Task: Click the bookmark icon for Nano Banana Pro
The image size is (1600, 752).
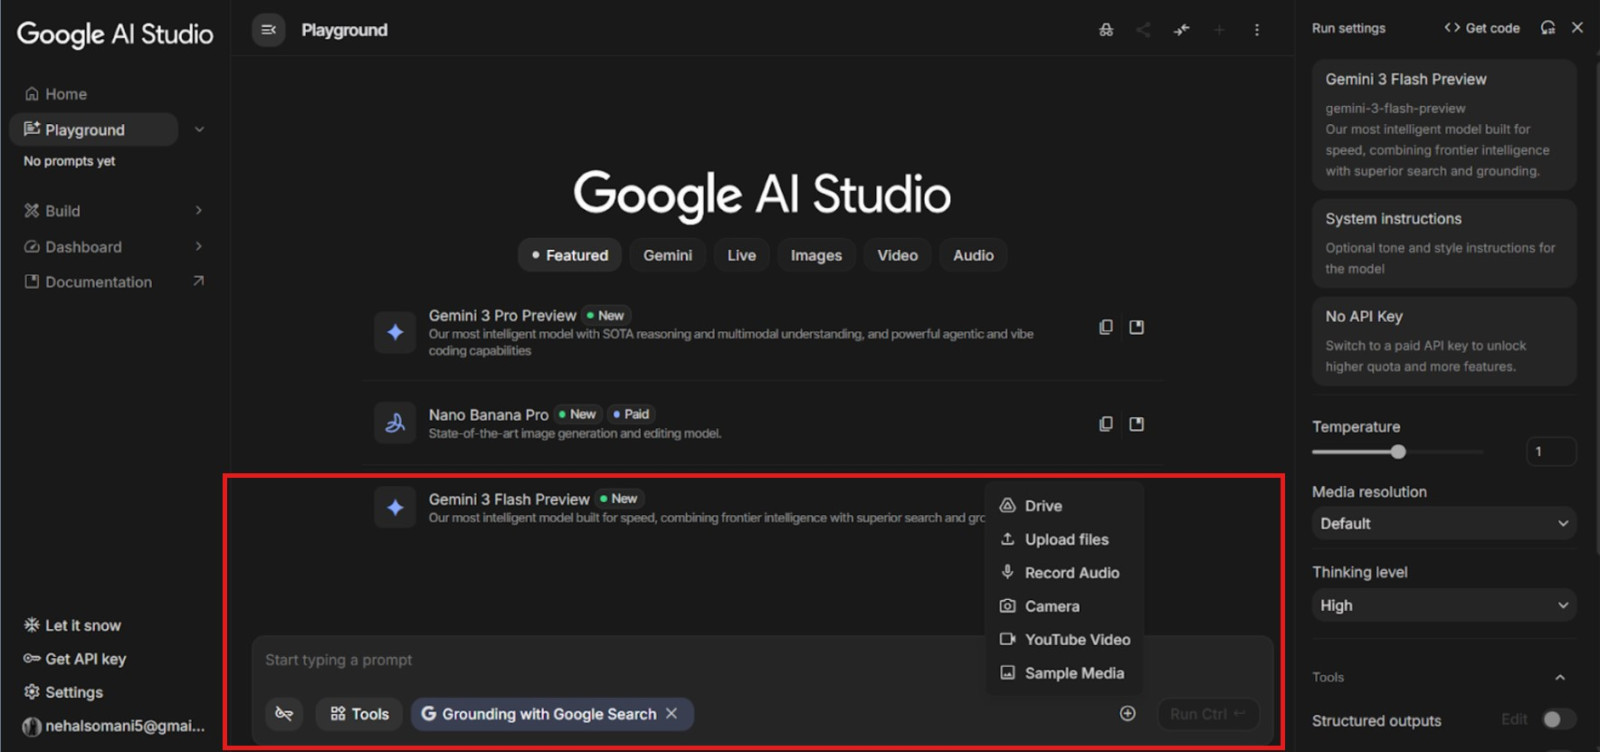Action: point(1136,424)
